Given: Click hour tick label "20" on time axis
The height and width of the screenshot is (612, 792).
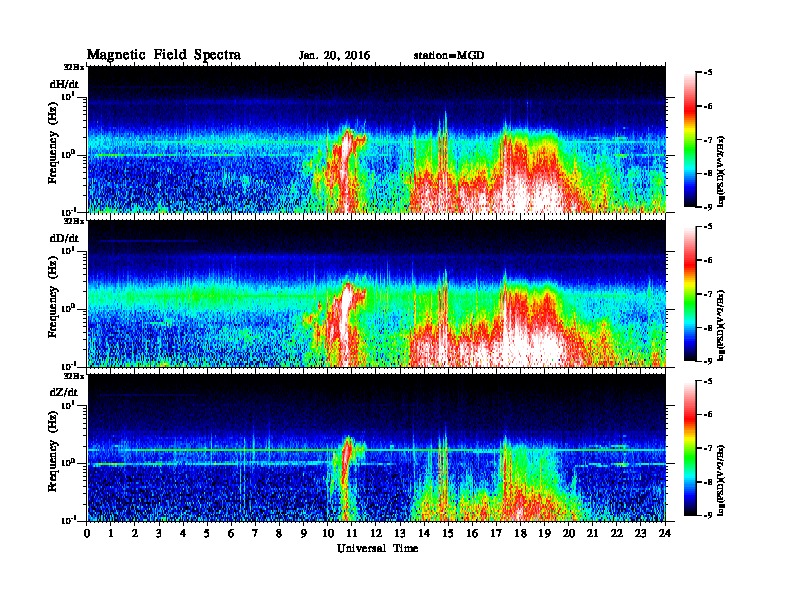Looking at the screenshot, I should click(x=569, y=534).
